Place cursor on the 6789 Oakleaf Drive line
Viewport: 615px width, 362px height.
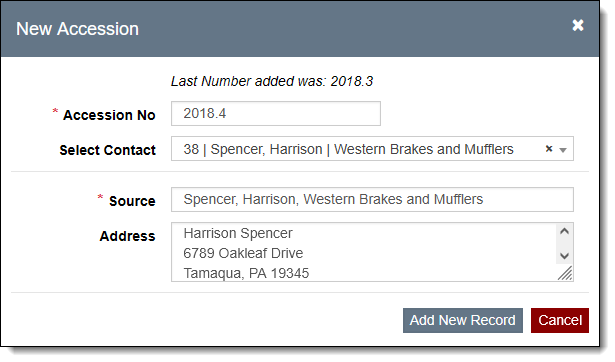tap(243, 253)
